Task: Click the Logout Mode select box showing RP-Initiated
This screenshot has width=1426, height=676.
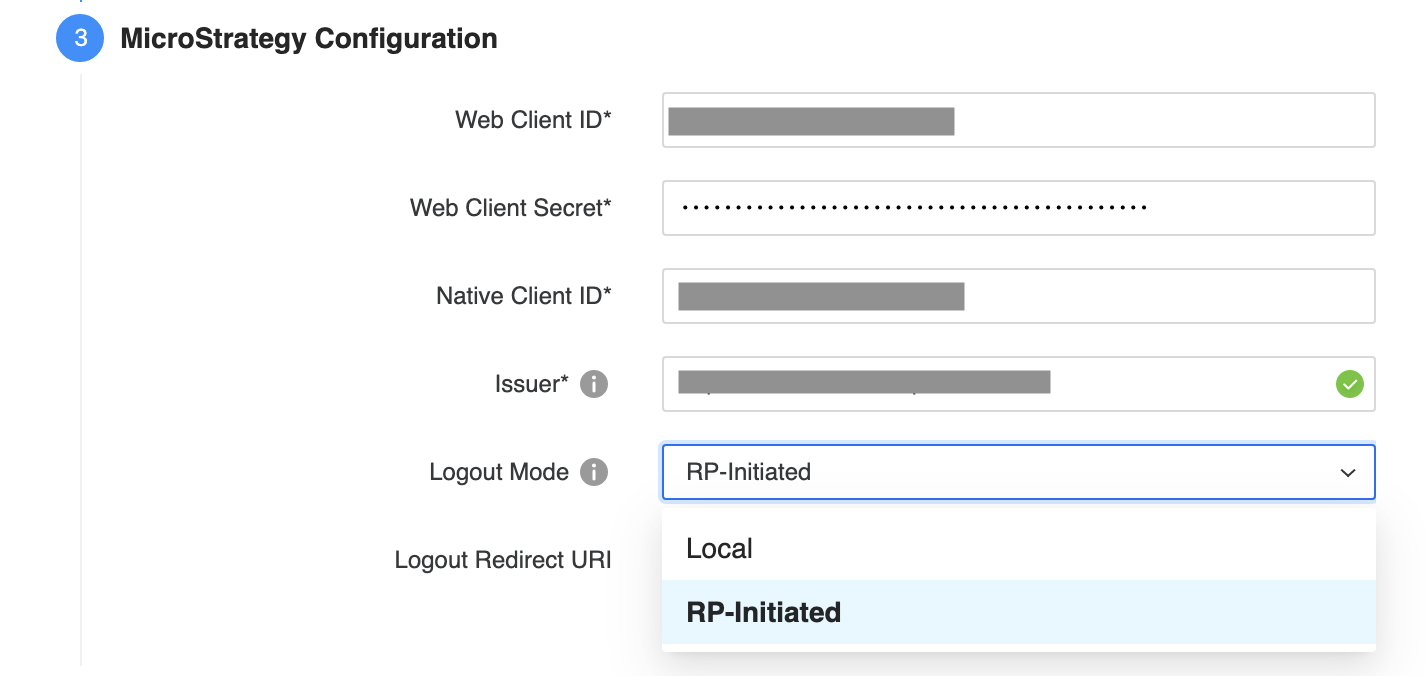Action: coord(1000,472)
